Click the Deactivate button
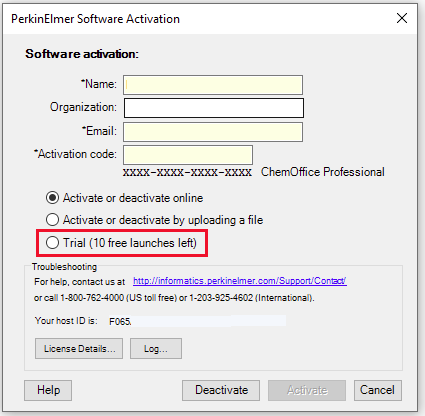425x416 pixels. pos(221,390)
